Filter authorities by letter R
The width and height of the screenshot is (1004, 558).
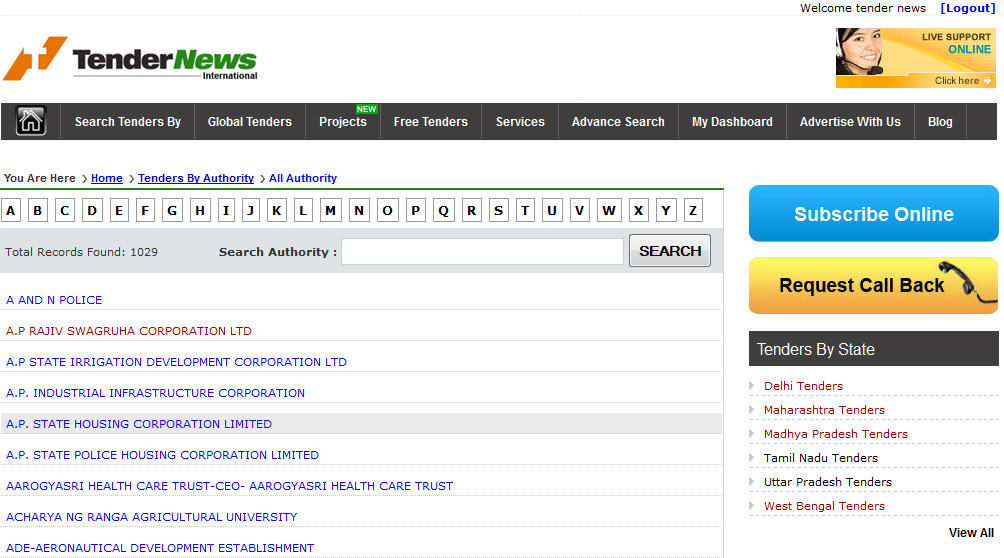tap(471, 210)
